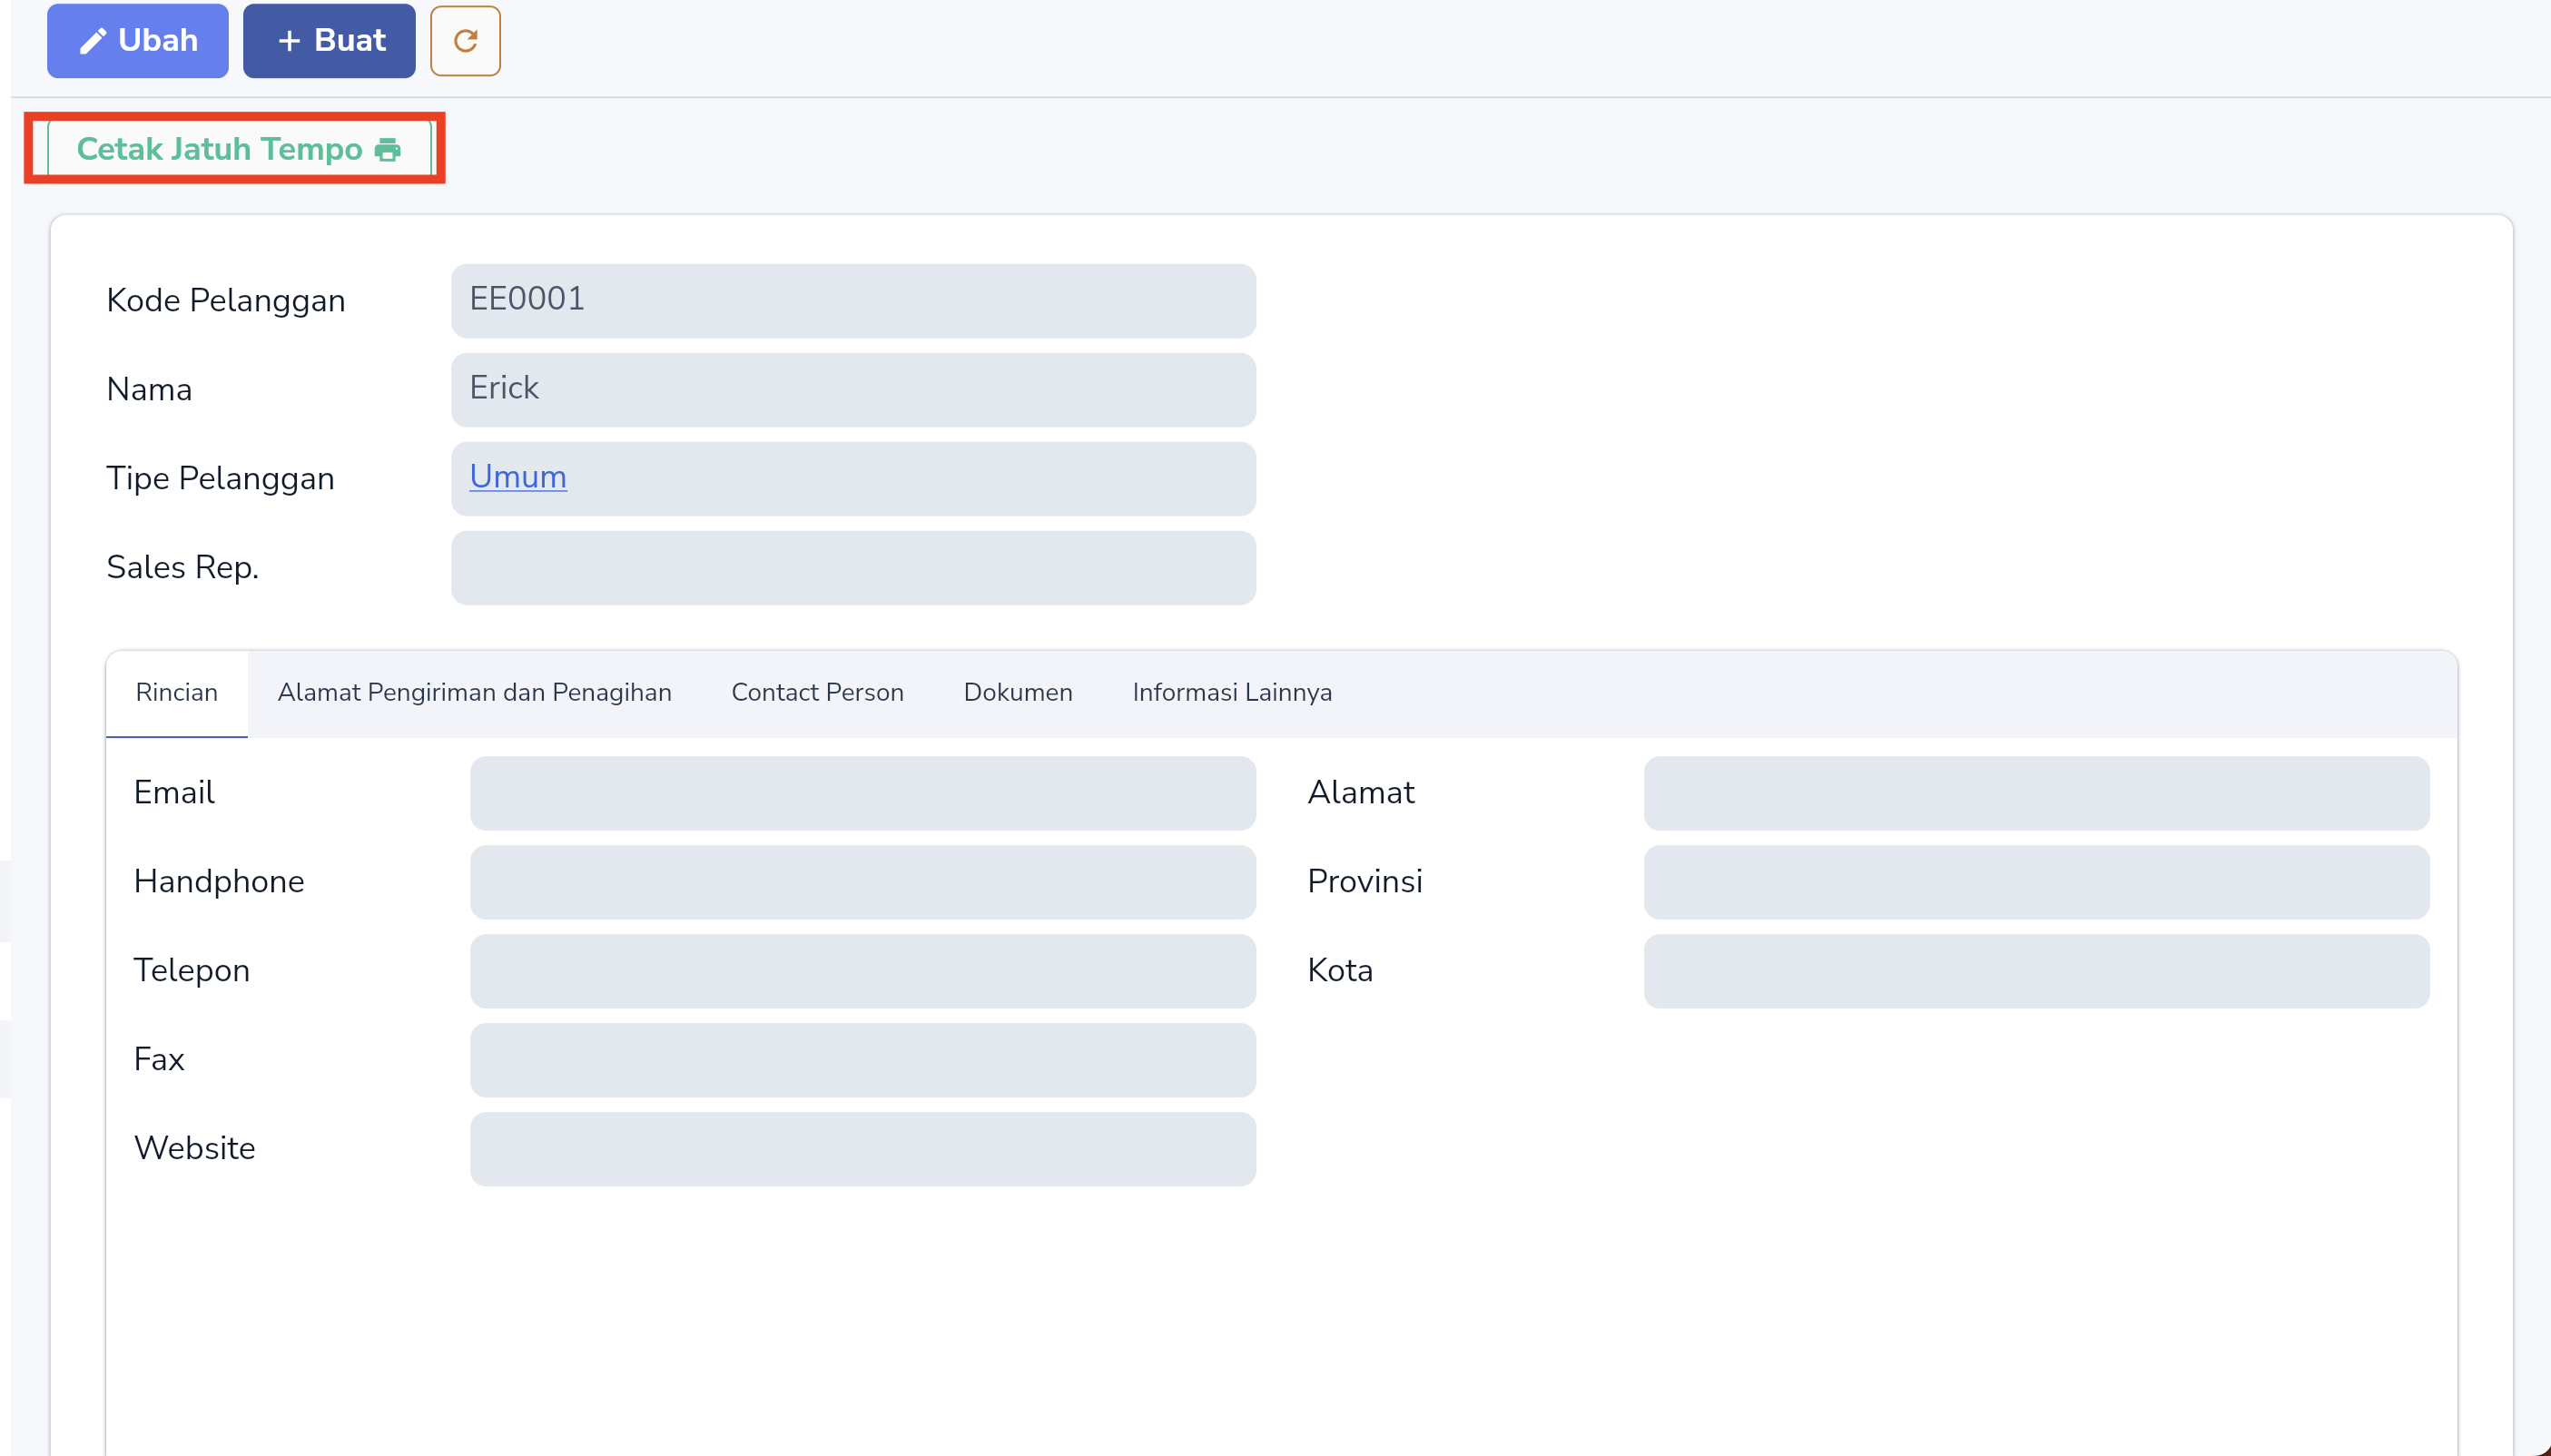Click the refresh icon button

click(x=465, y=41)
